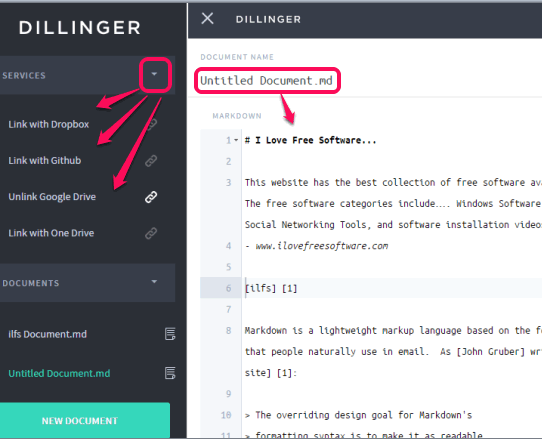542x439 pixels.
Task: Click the line starting 'This website has the best collection'
Action: (x=393, y=182)
